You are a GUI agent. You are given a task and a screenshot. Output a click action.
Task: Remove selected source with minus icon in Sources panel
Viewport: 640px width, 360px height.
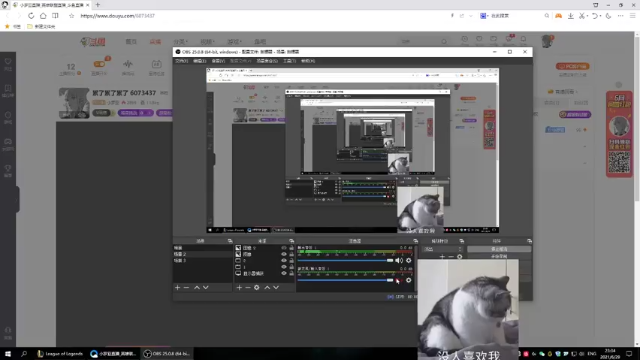[248, 288]
